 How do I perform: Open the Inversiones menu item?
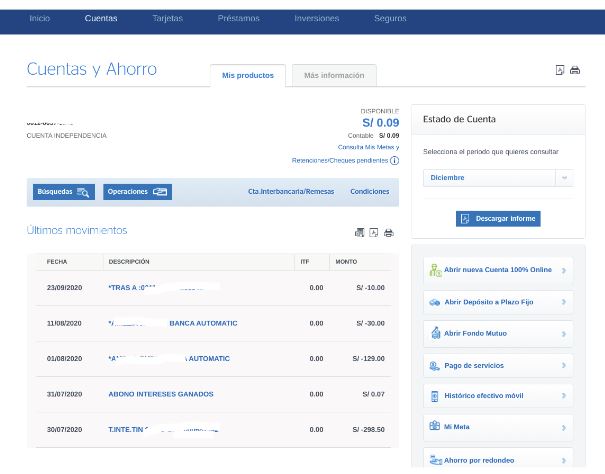pos(316,18)
